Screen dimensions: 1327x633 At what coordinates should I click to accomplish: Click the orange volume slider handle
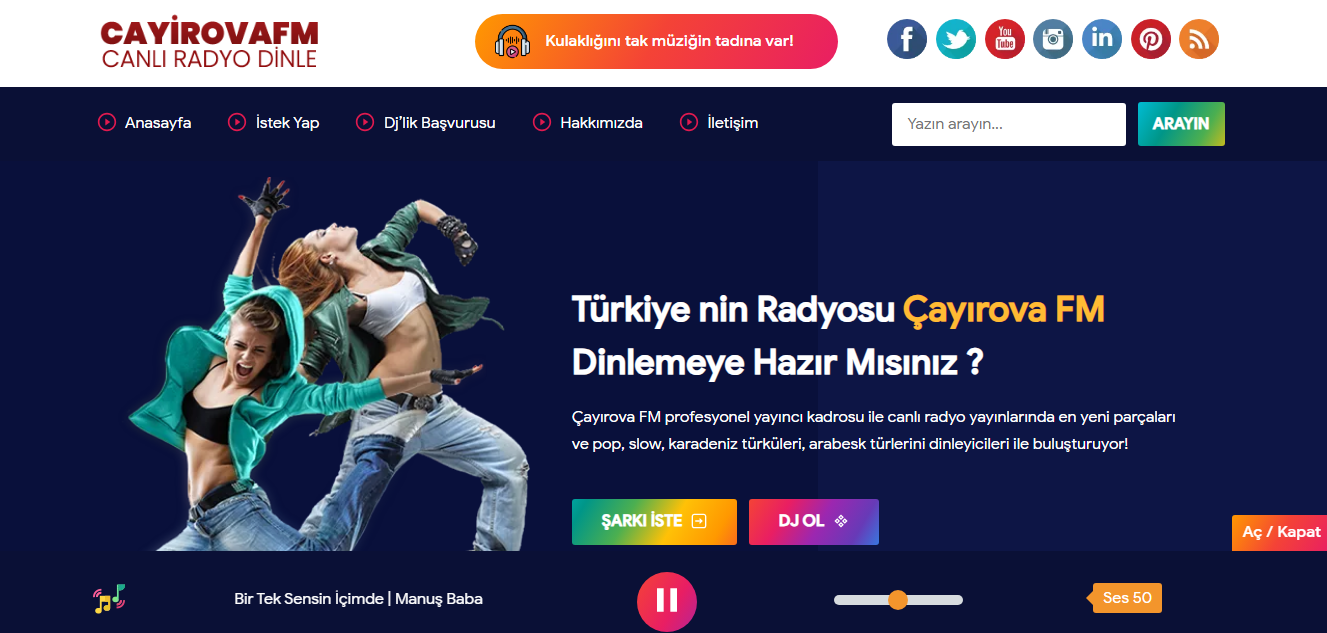coord(898,600)
